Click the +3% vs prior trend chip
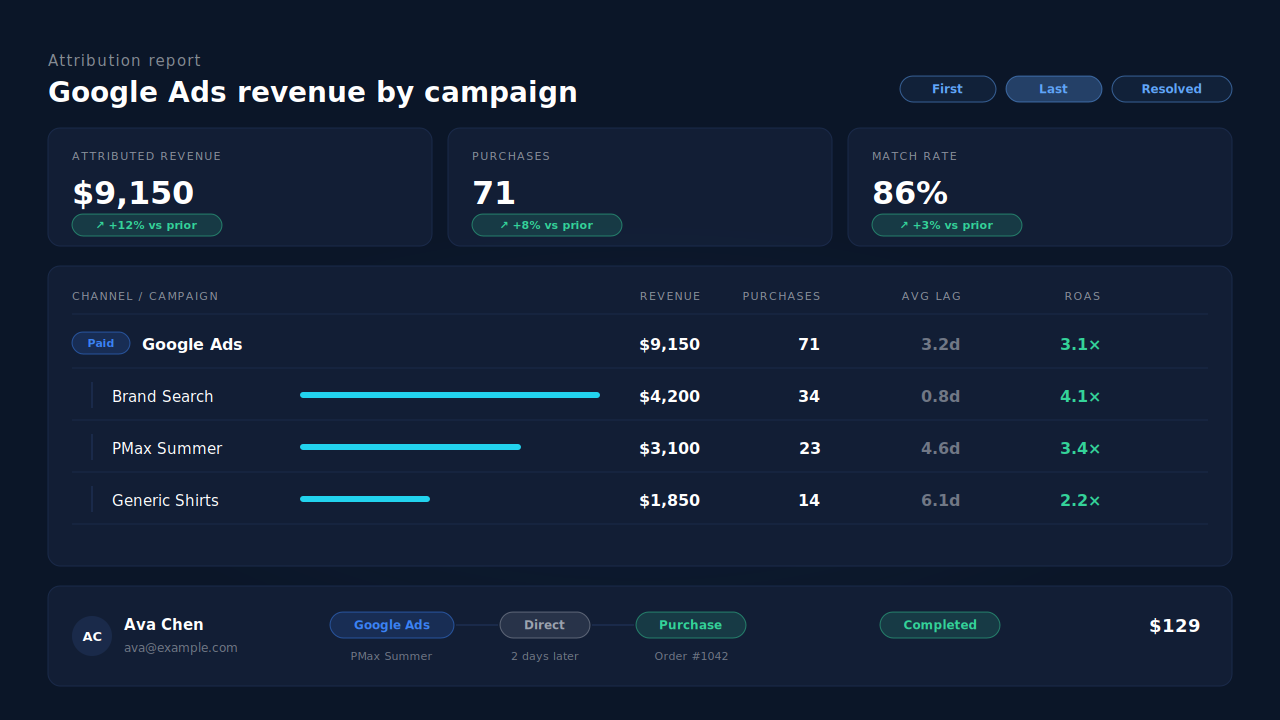Screen dimensions: 1280x720 (947, 225)
